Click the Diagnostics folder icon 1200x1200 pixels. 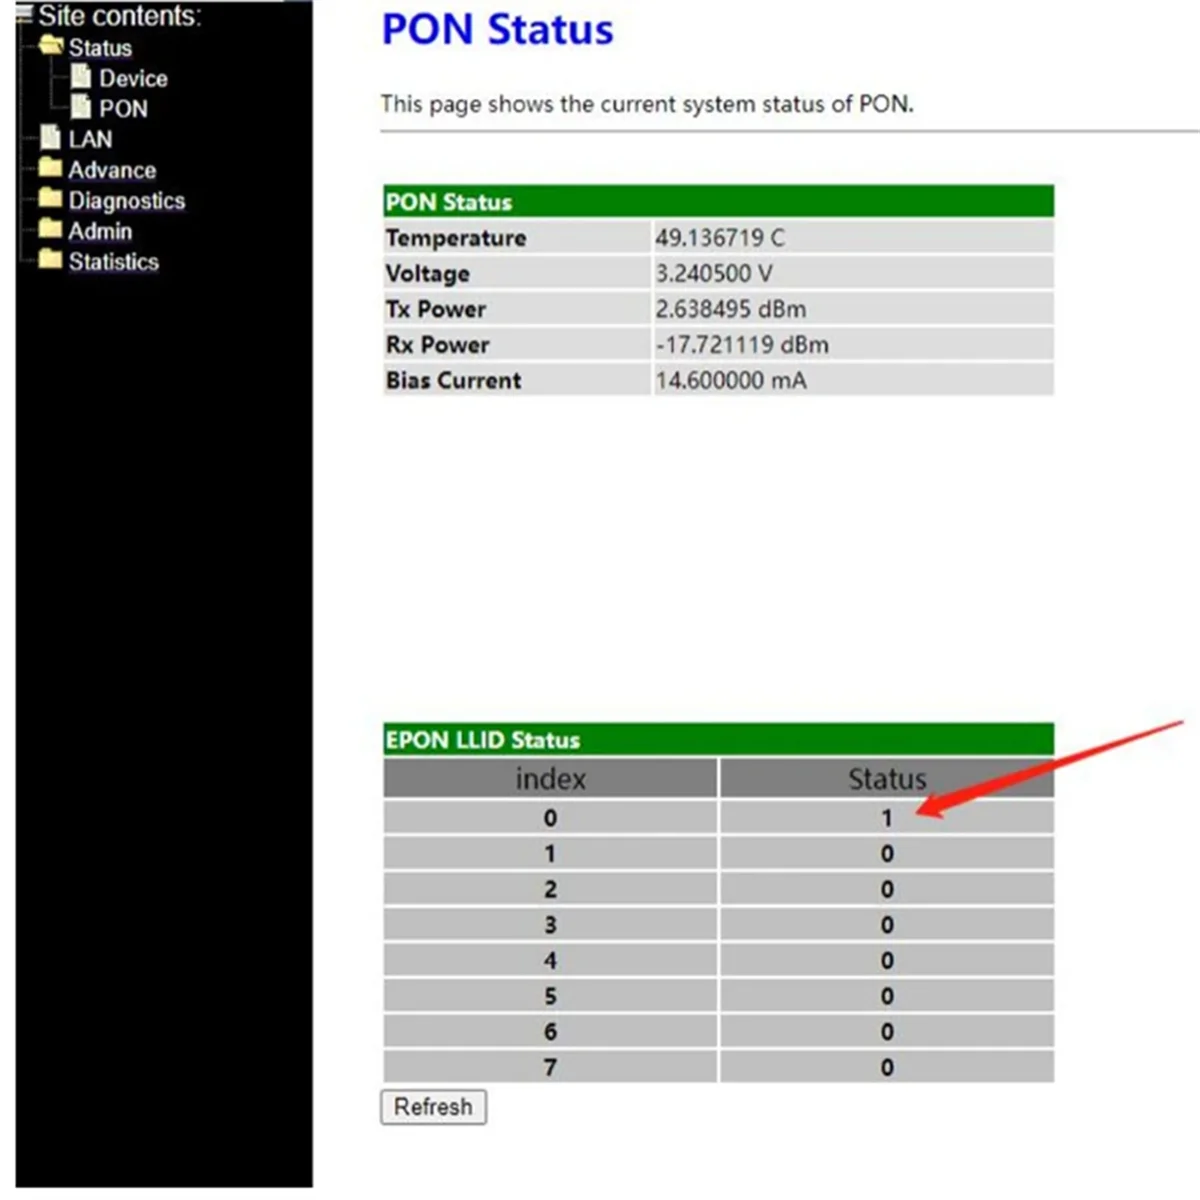click(x=50, y=198)
